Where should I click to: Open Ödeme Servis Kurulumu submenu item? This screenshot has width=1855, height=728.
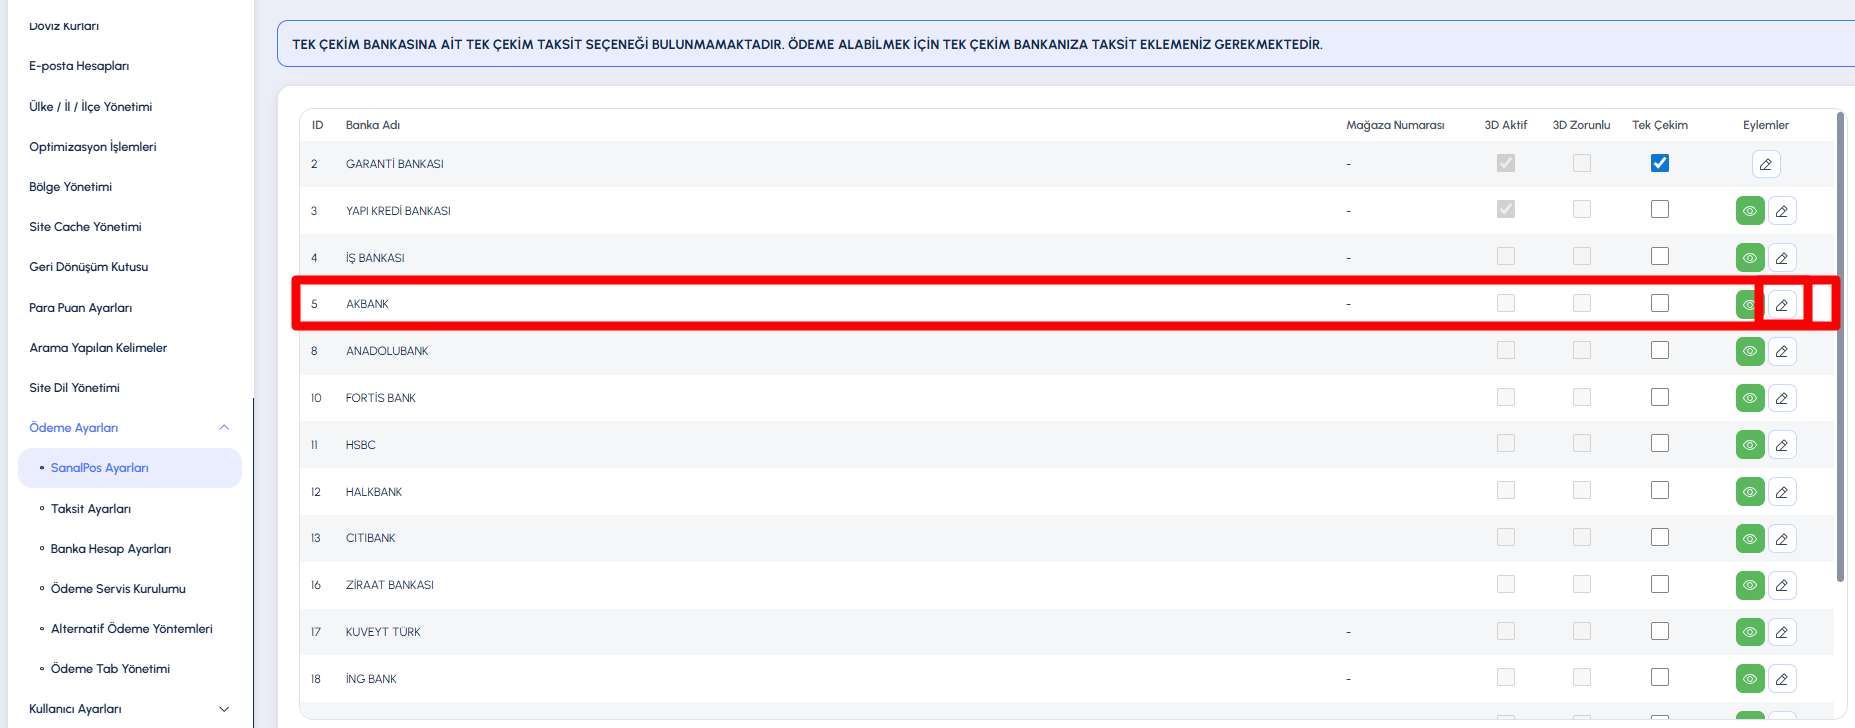[x=118, y=589]
